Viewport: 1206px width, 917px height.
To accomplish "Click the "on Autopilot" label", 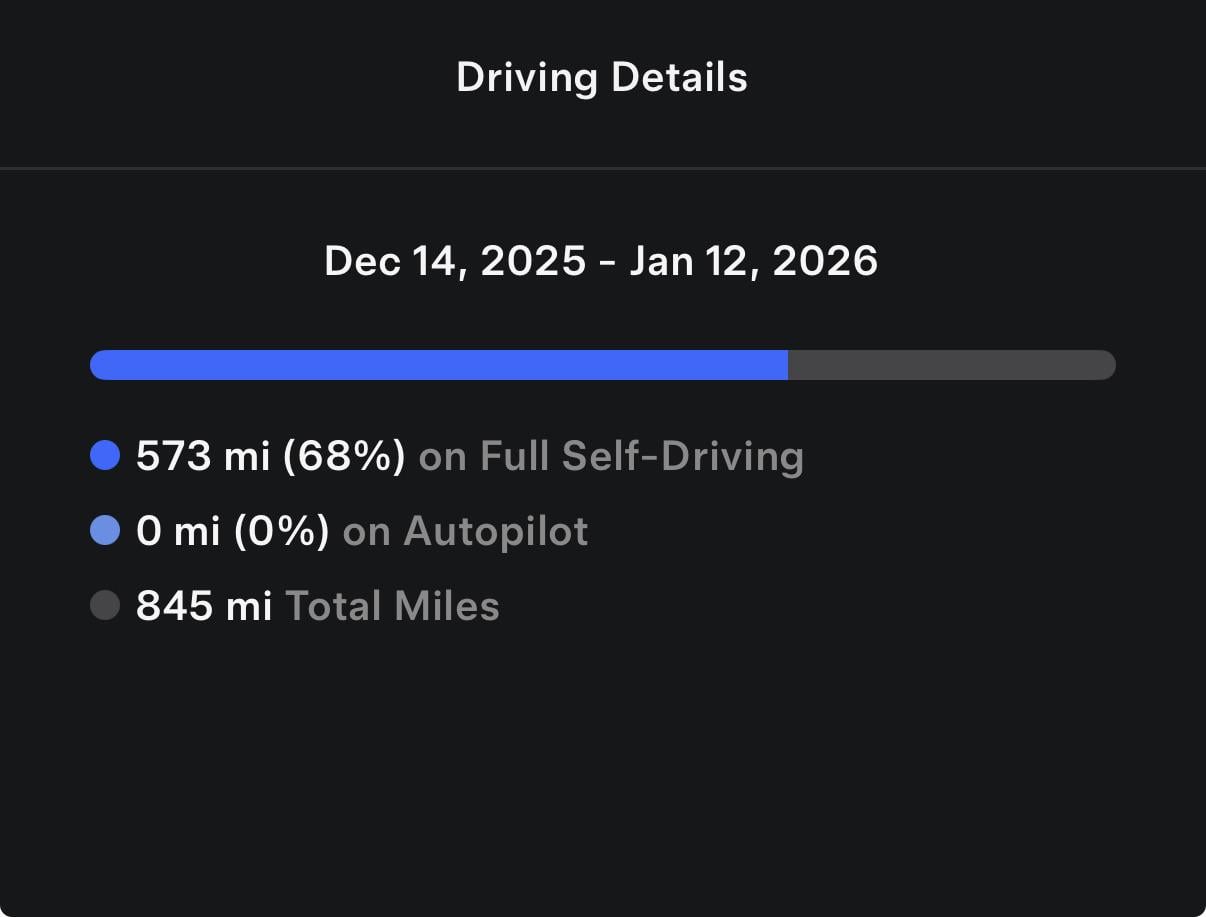I will point(465,531).
